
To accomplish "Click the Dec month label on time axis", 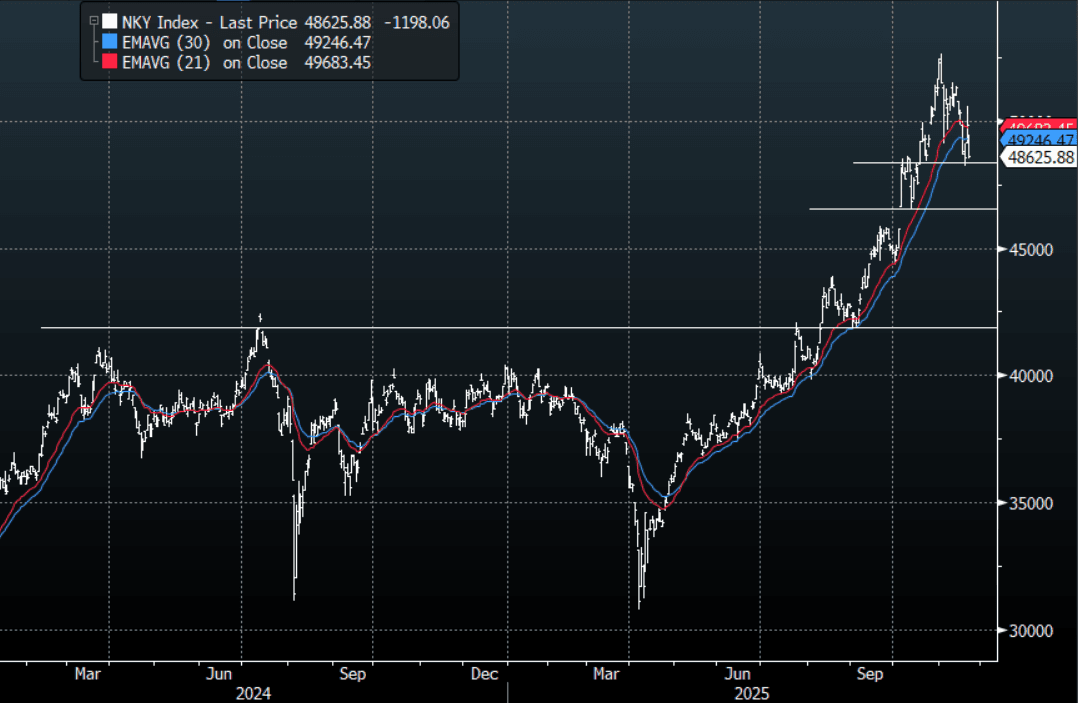I will pyautogui.click(x=484, y=674).
